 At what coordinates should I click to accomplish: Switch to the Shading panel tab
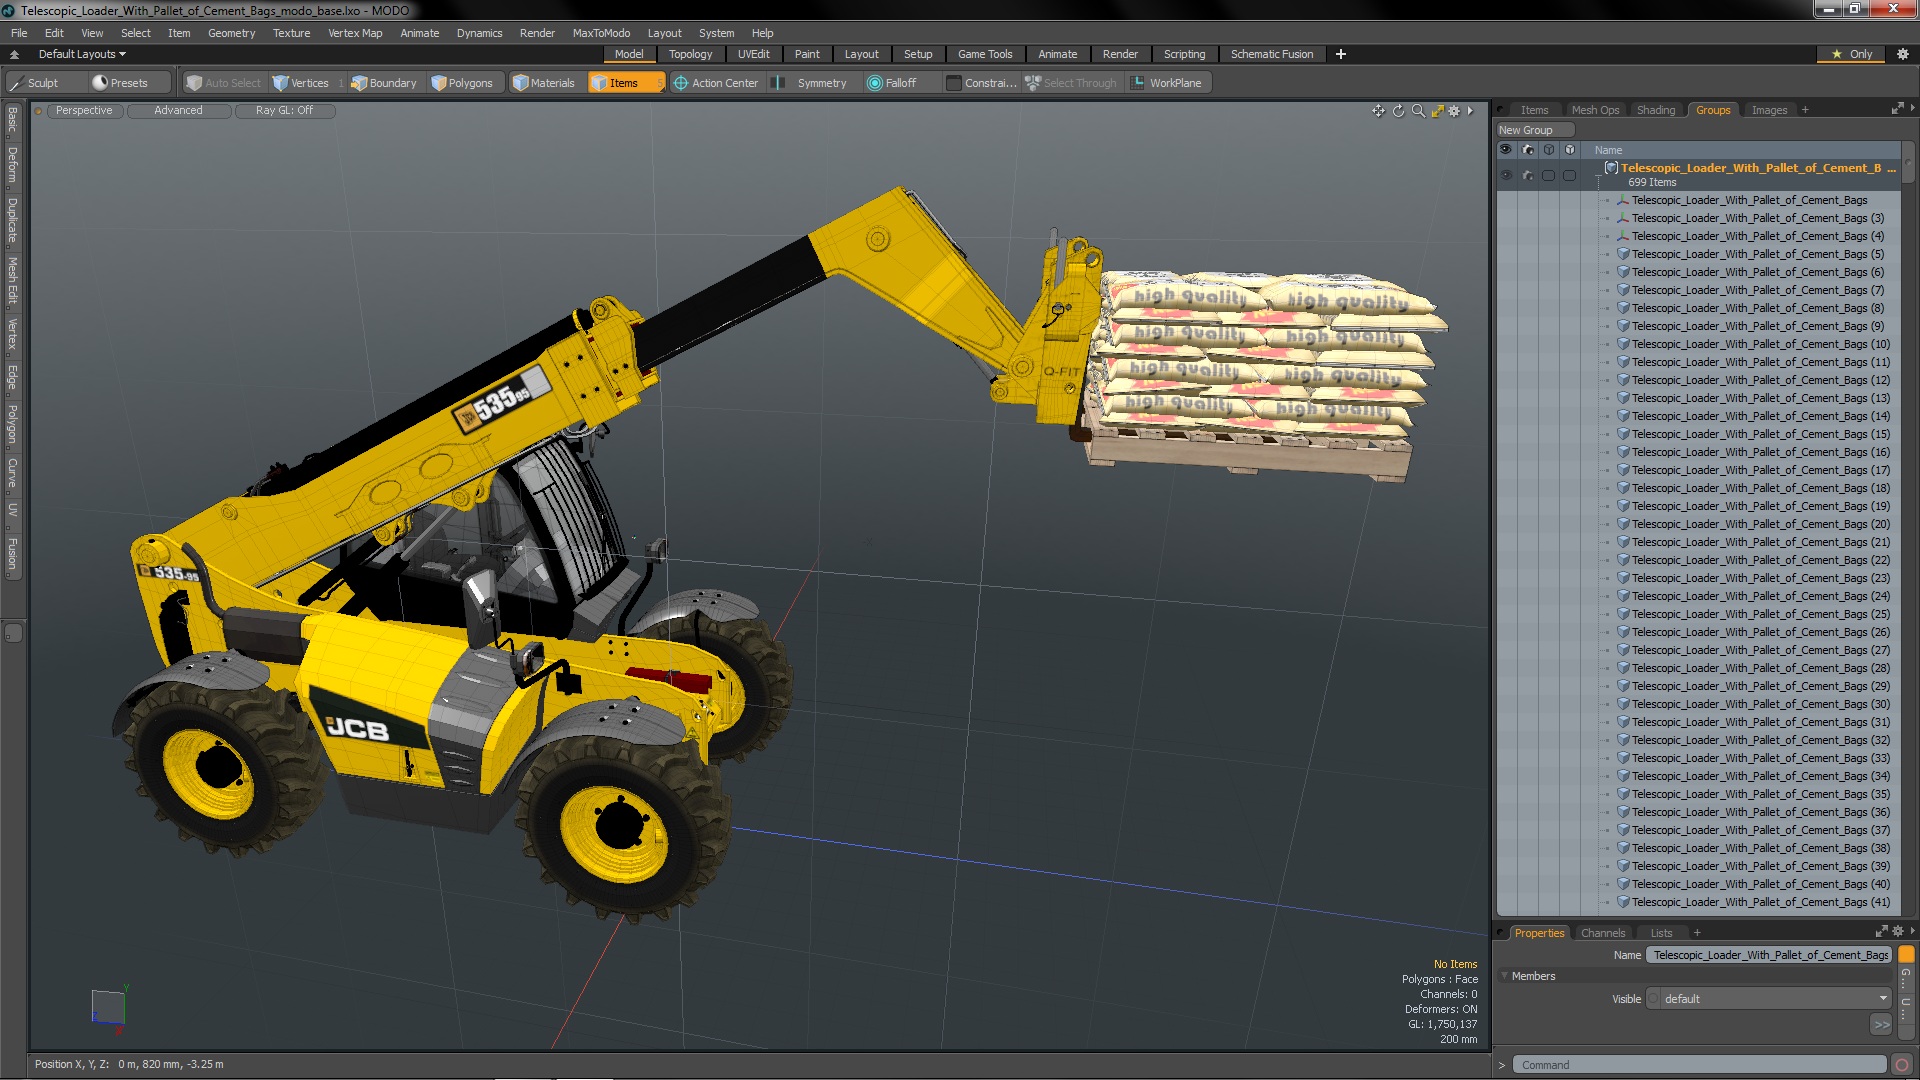(x=1655, y=110)
